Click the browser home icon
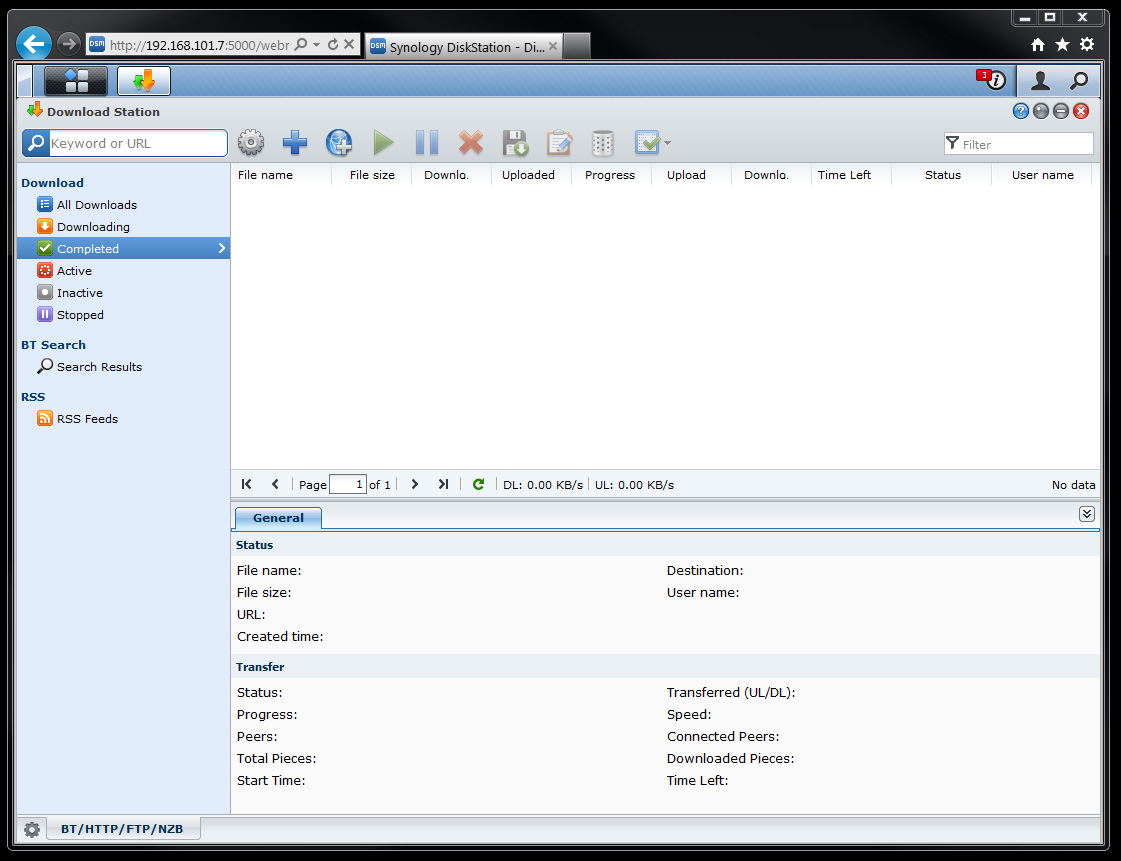Viewport: 1121px width, 861px height. pos(1038,45)
